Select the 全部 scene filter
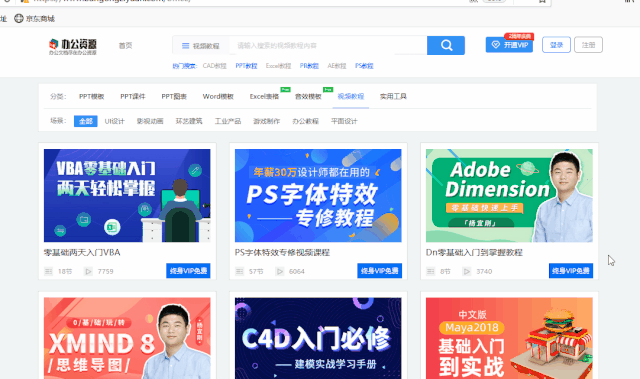This screenshot has width=640, height=379. click(x=86, y=121)
